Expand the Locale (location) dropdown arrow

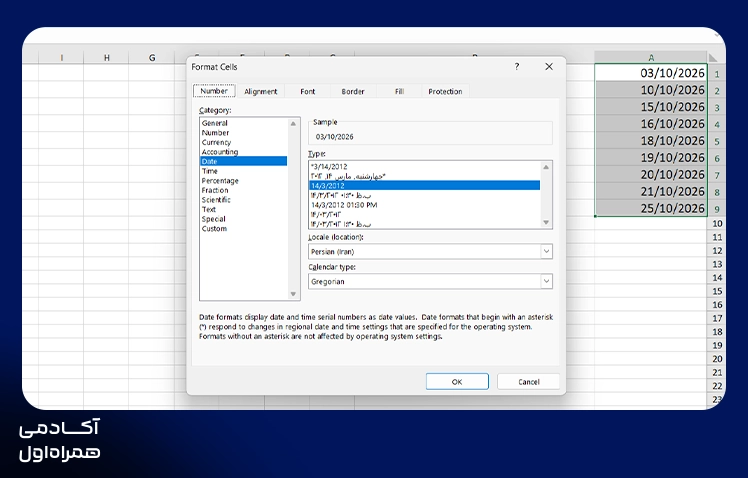coord(546,251)
